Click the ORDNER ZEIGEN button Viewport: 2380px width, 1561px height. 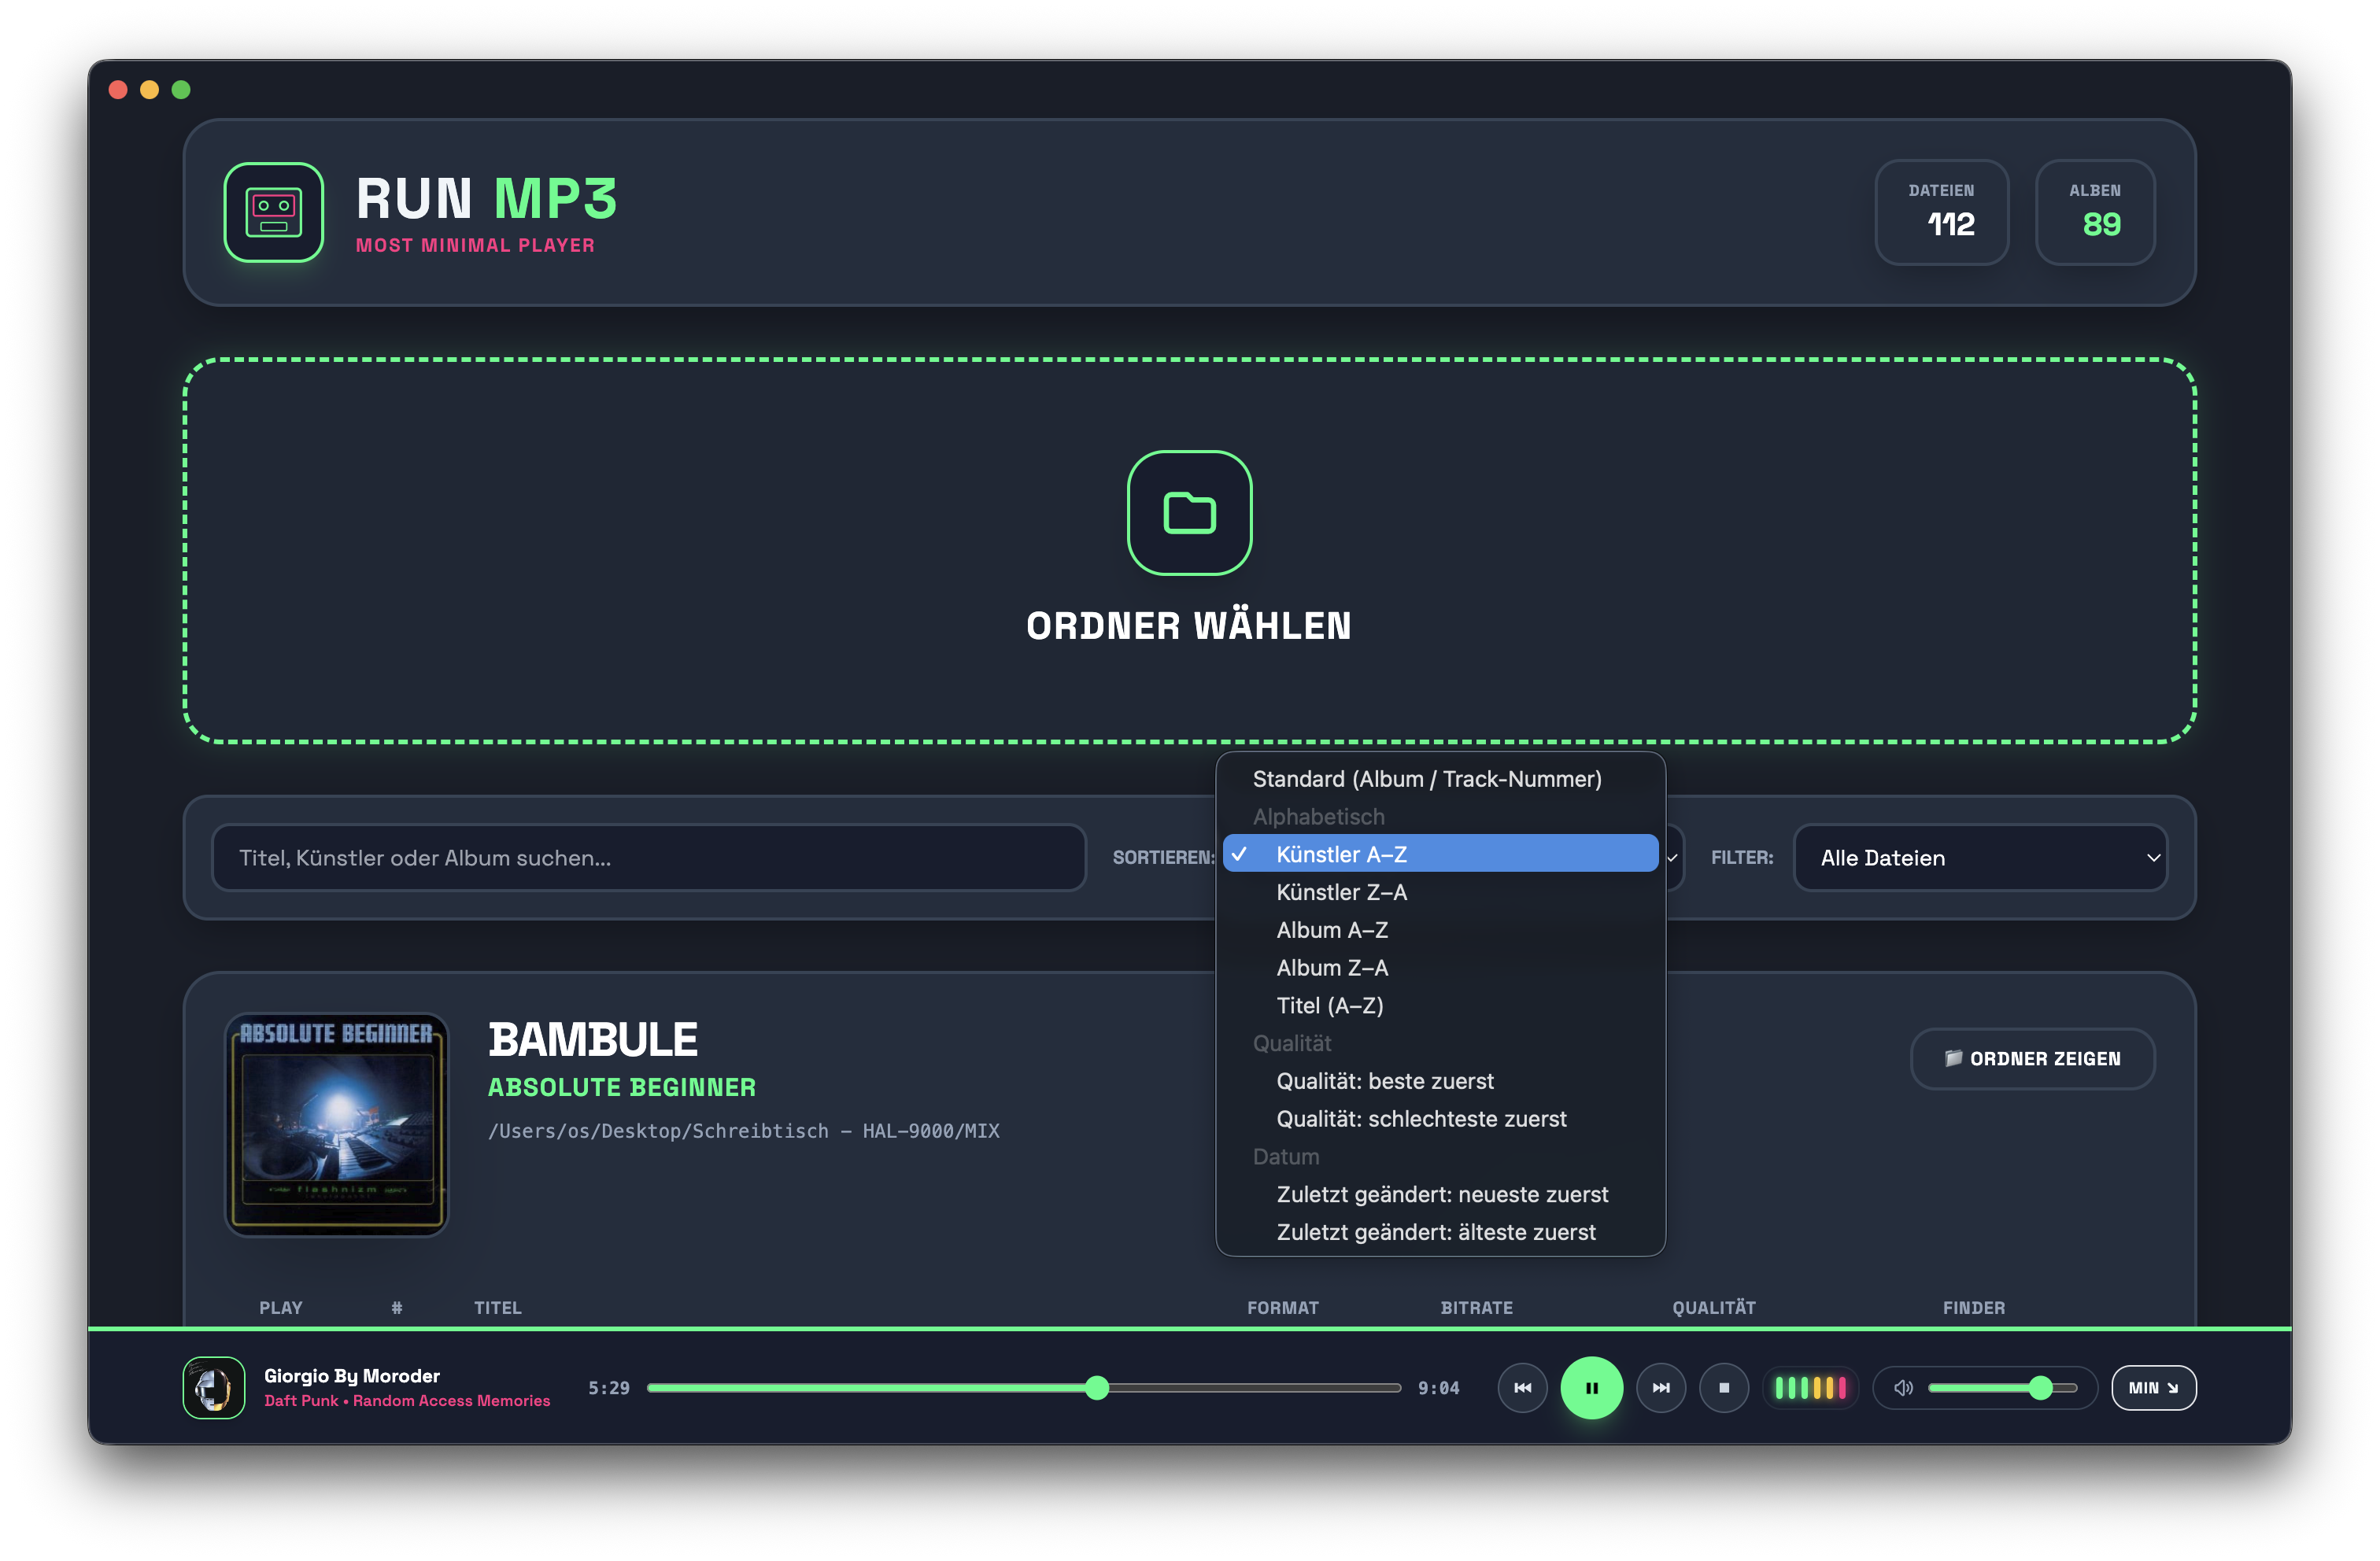2032,1058
